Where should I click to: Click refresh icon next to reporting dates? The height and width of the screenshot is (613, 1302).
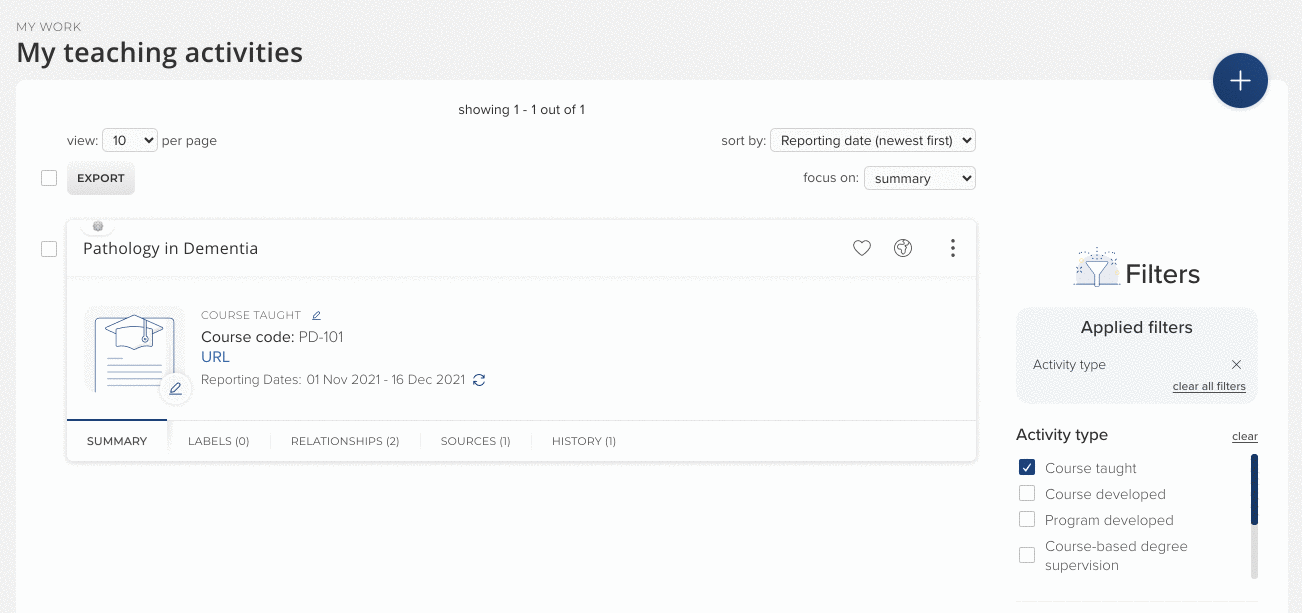tap(479, 380)
